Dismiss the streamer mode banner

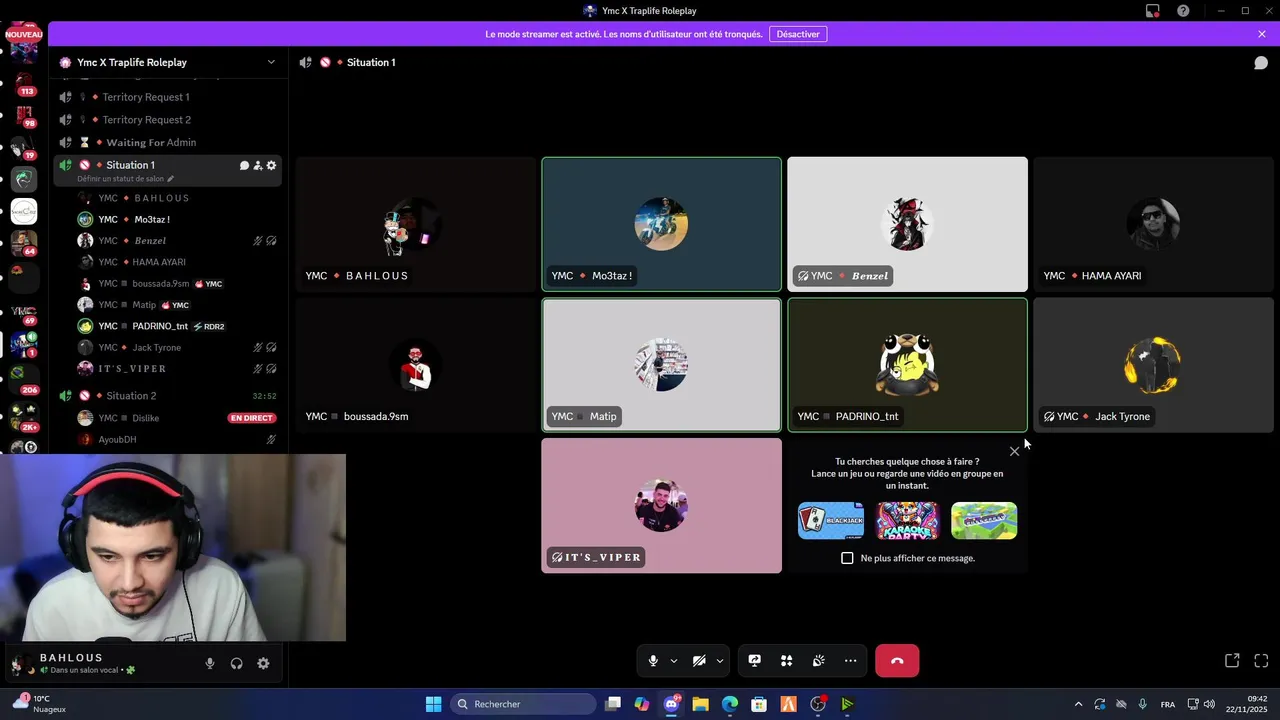tap(1262, 34)
